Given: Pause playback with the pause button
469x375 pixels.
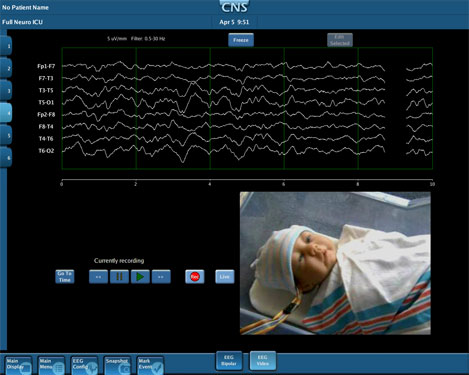Looking at the screenshot, I should pos(119,277).
